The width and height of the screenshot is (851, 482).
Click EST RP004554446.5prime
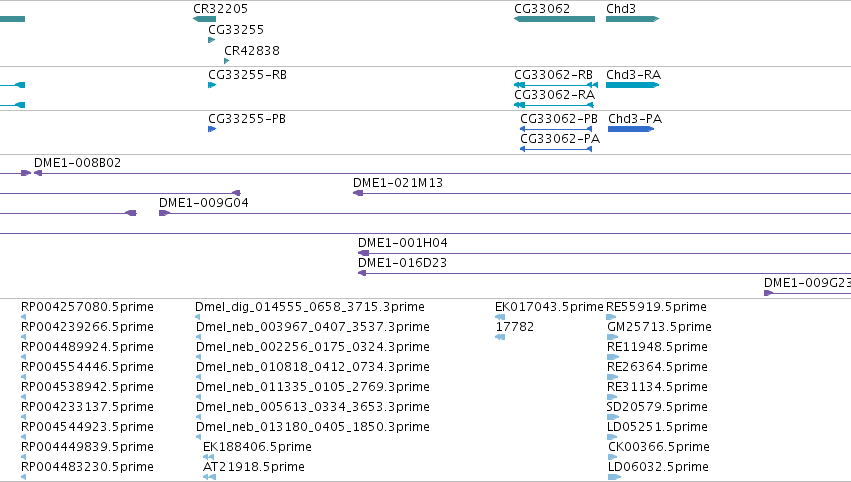[x=87, y=367]
